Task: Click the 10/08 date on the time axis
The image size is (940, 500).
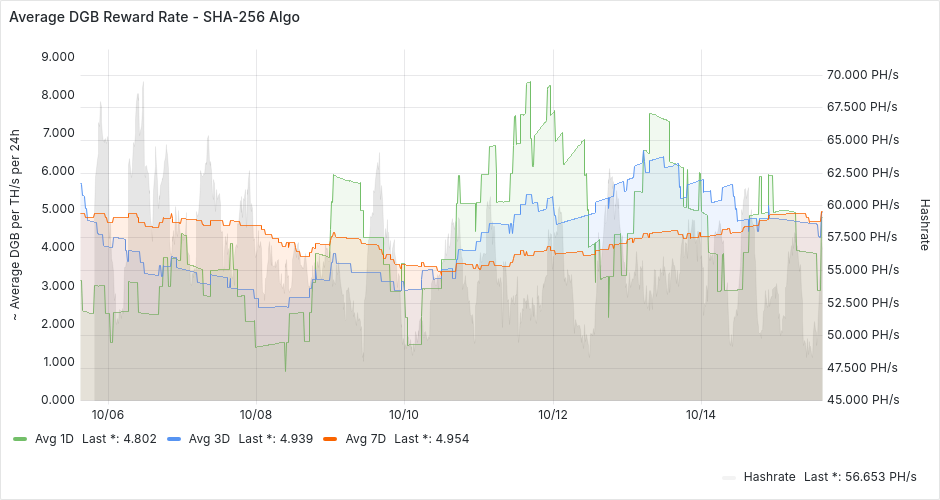Action: tap(256, 414)
